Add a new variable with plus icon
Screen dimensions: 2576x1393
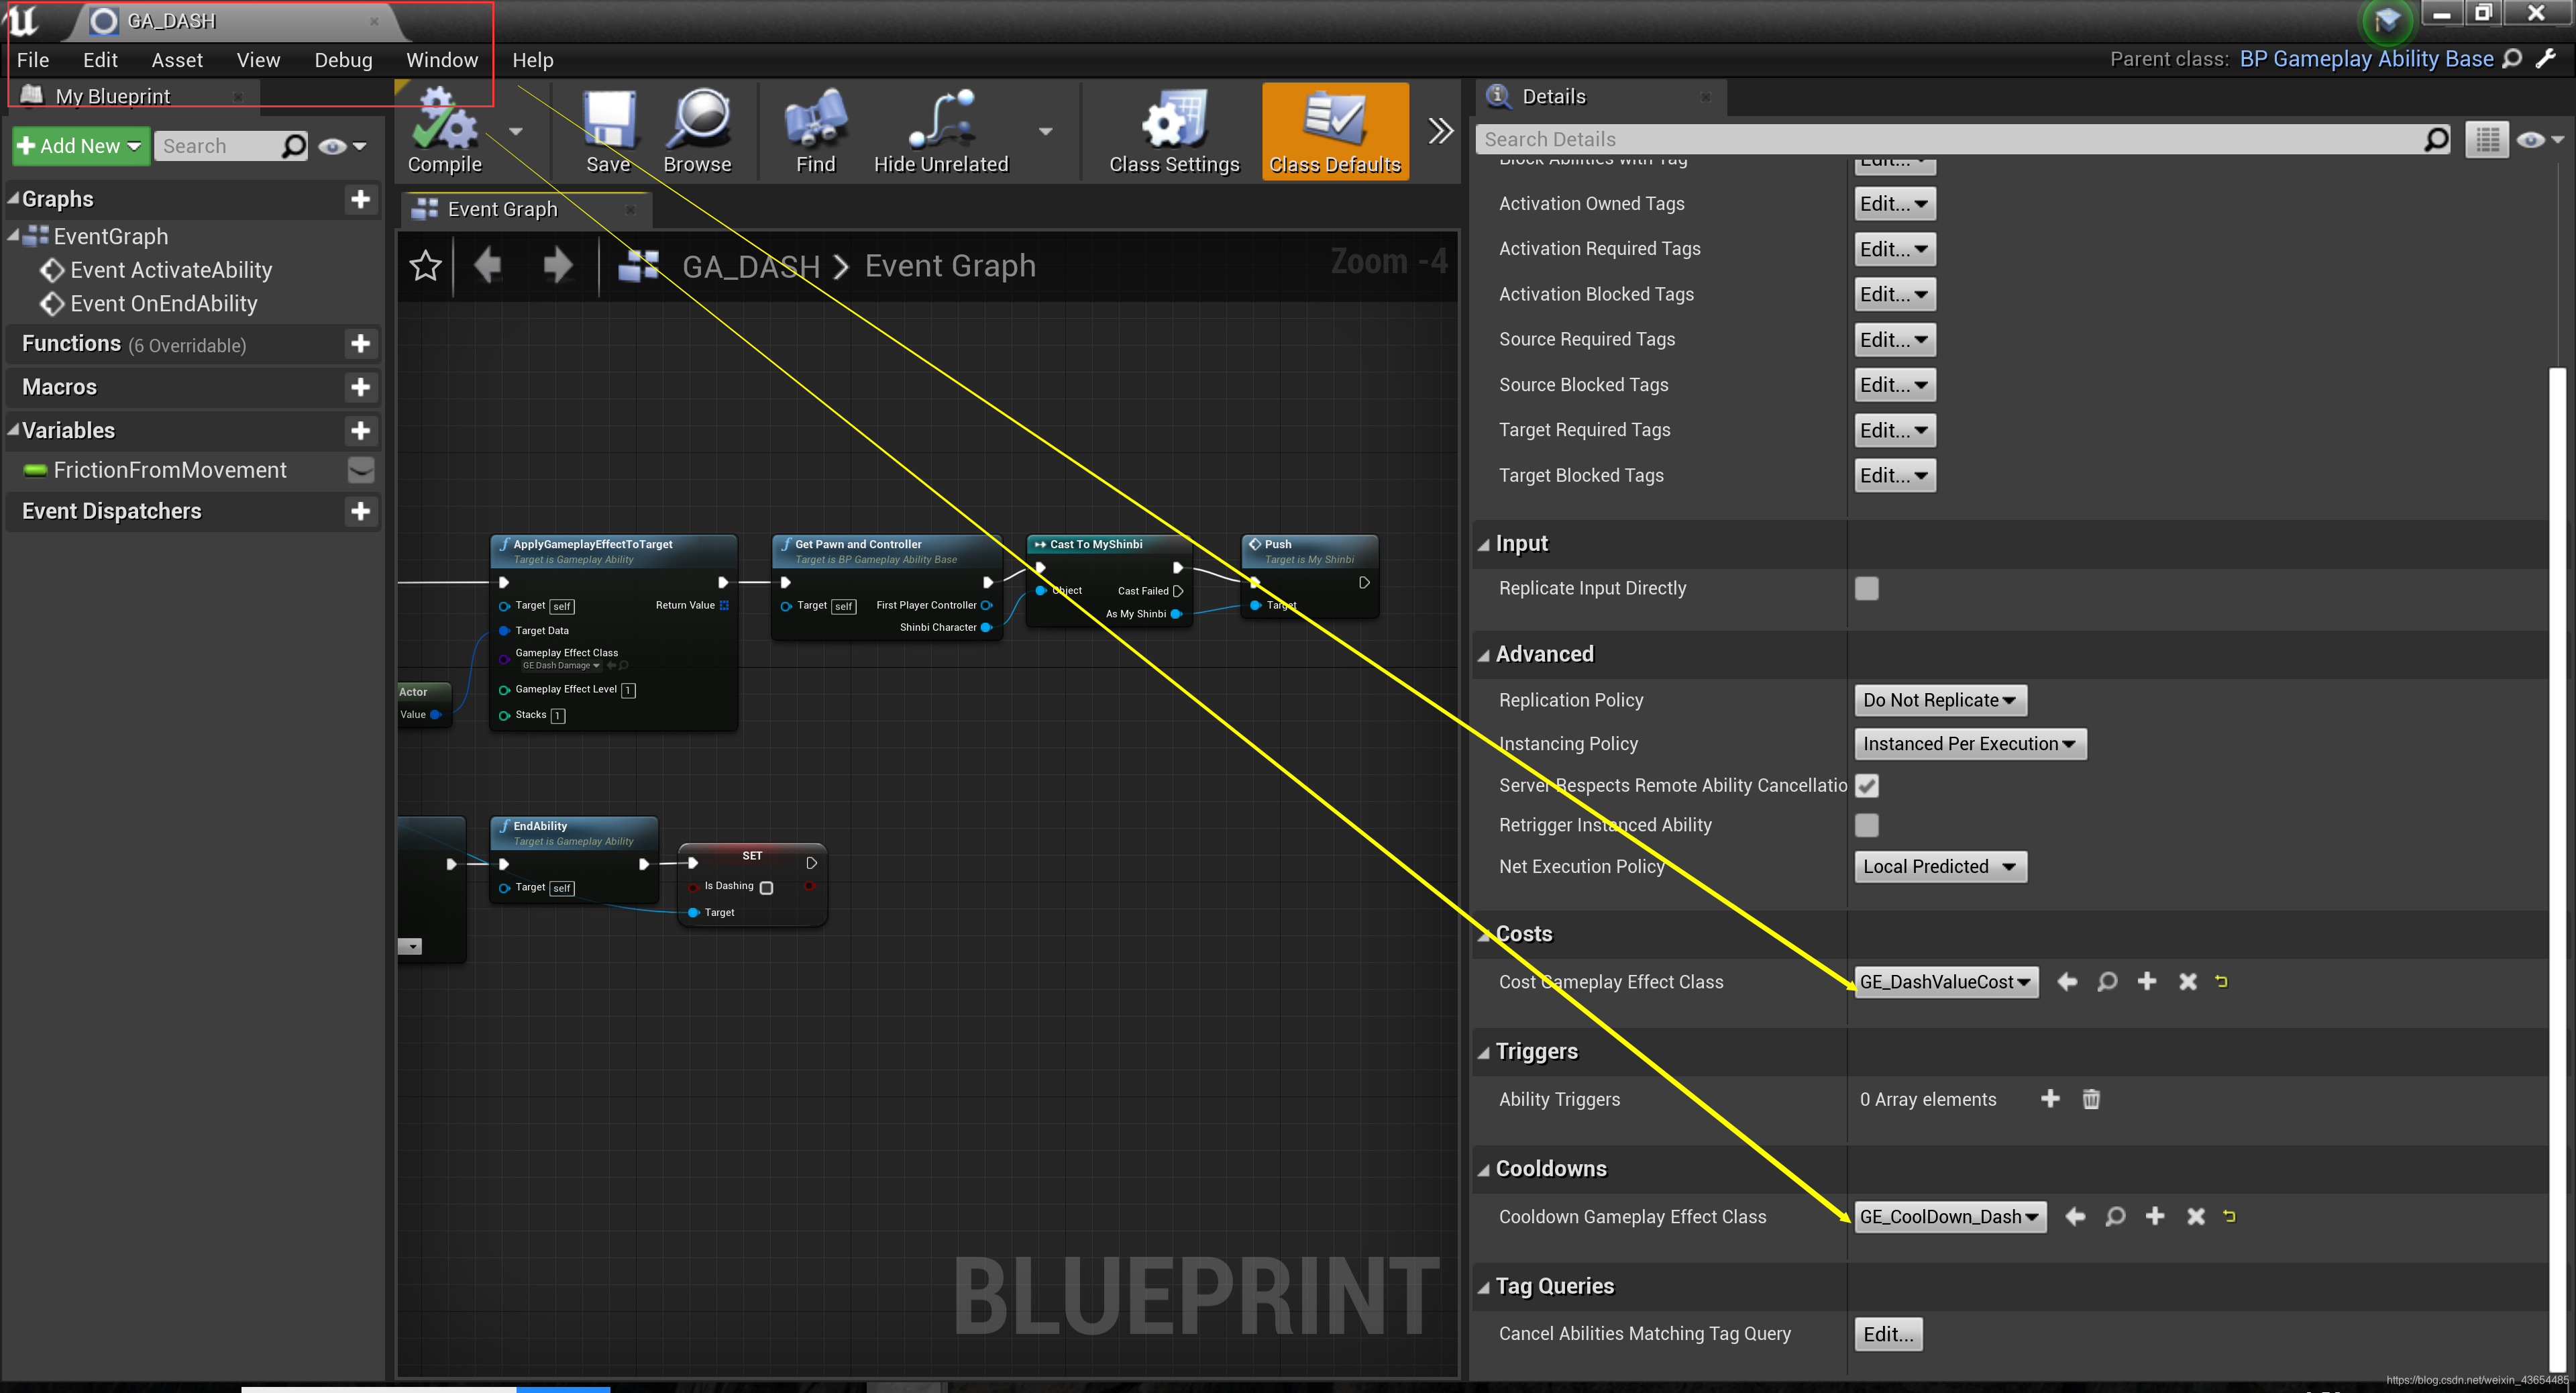tap(361, 431)
